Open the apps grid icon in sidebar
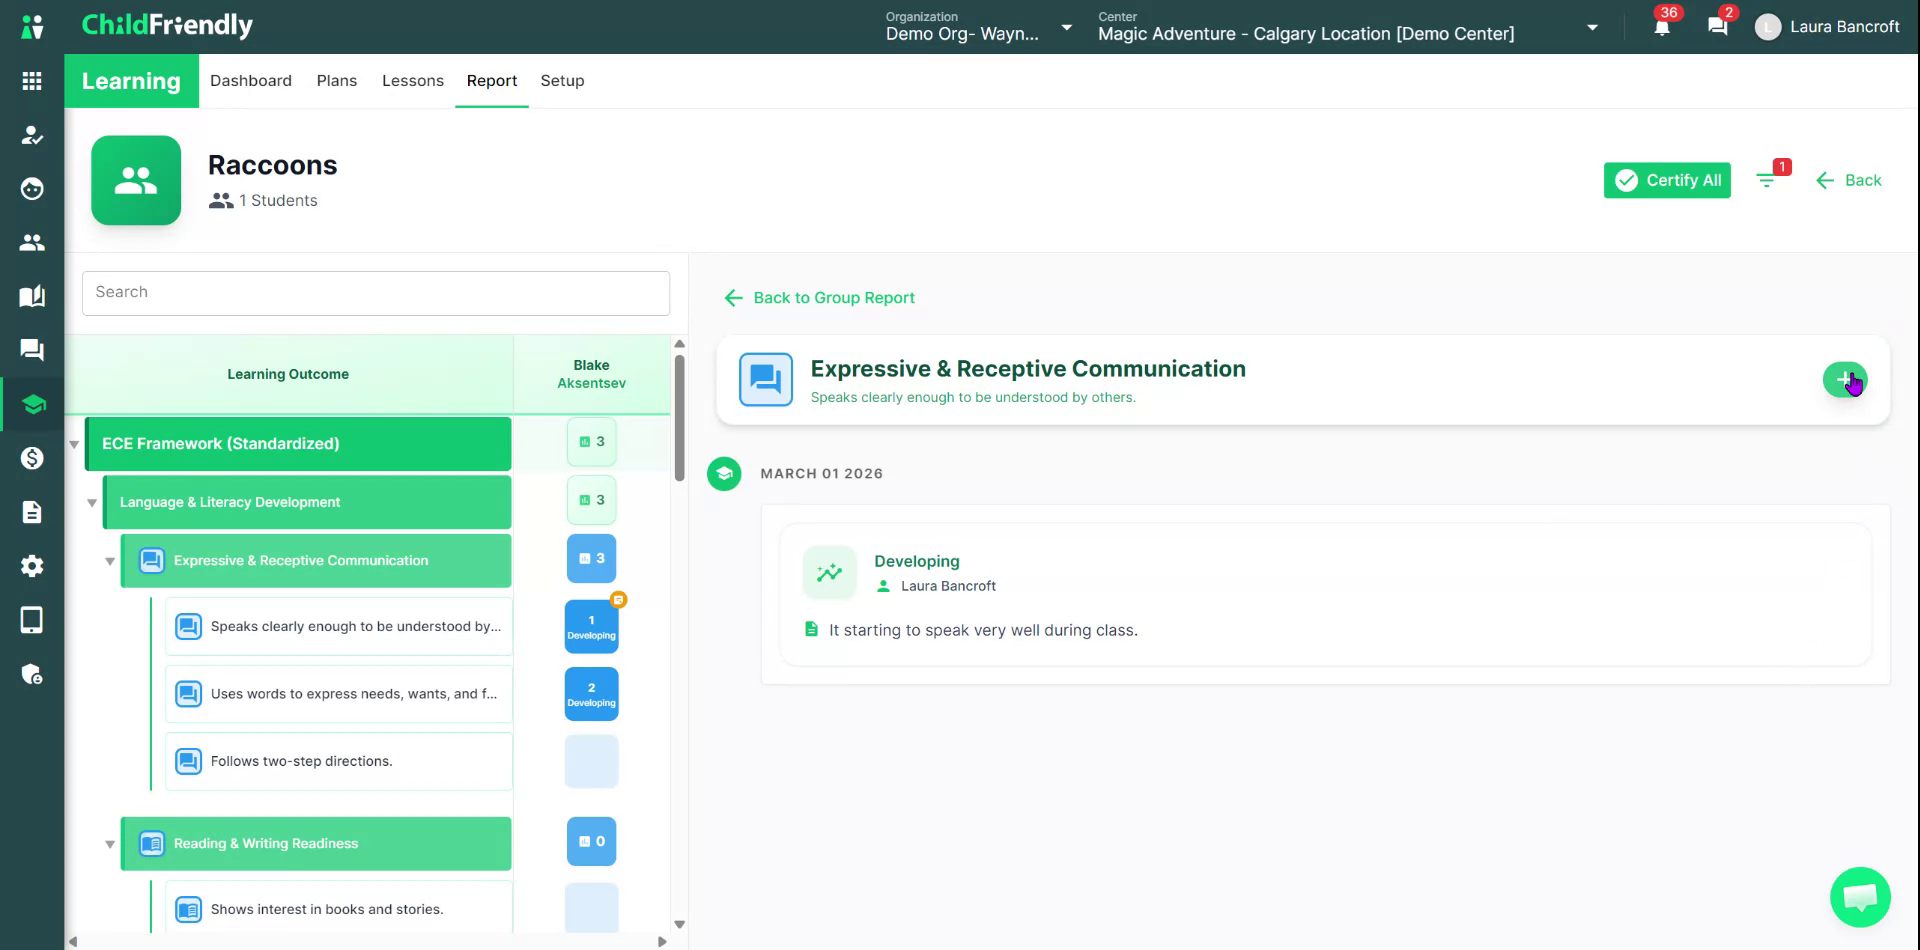 (32, 81)
